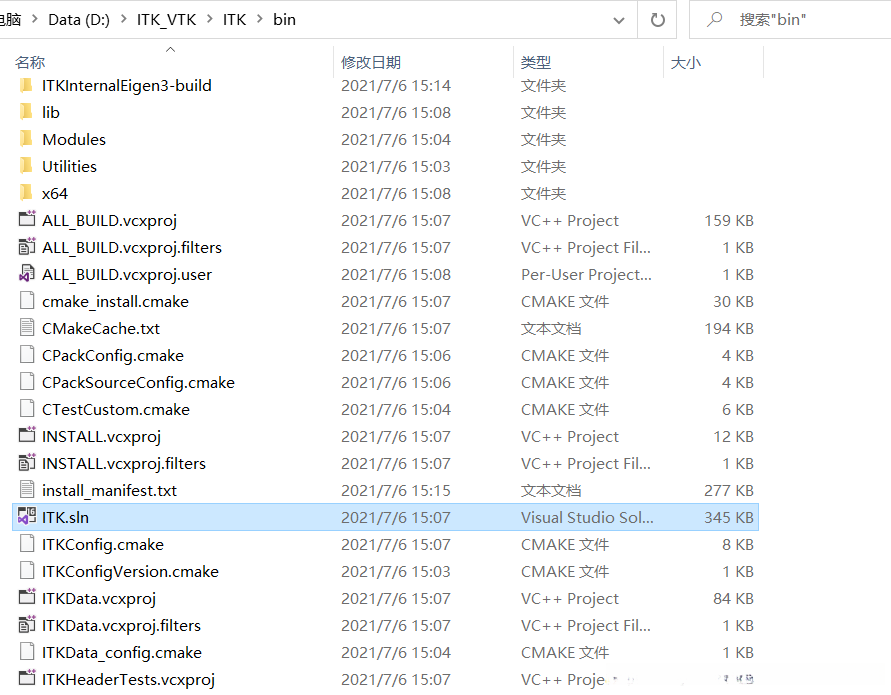Click the 30 KB size cell

(x=734, y=302)
